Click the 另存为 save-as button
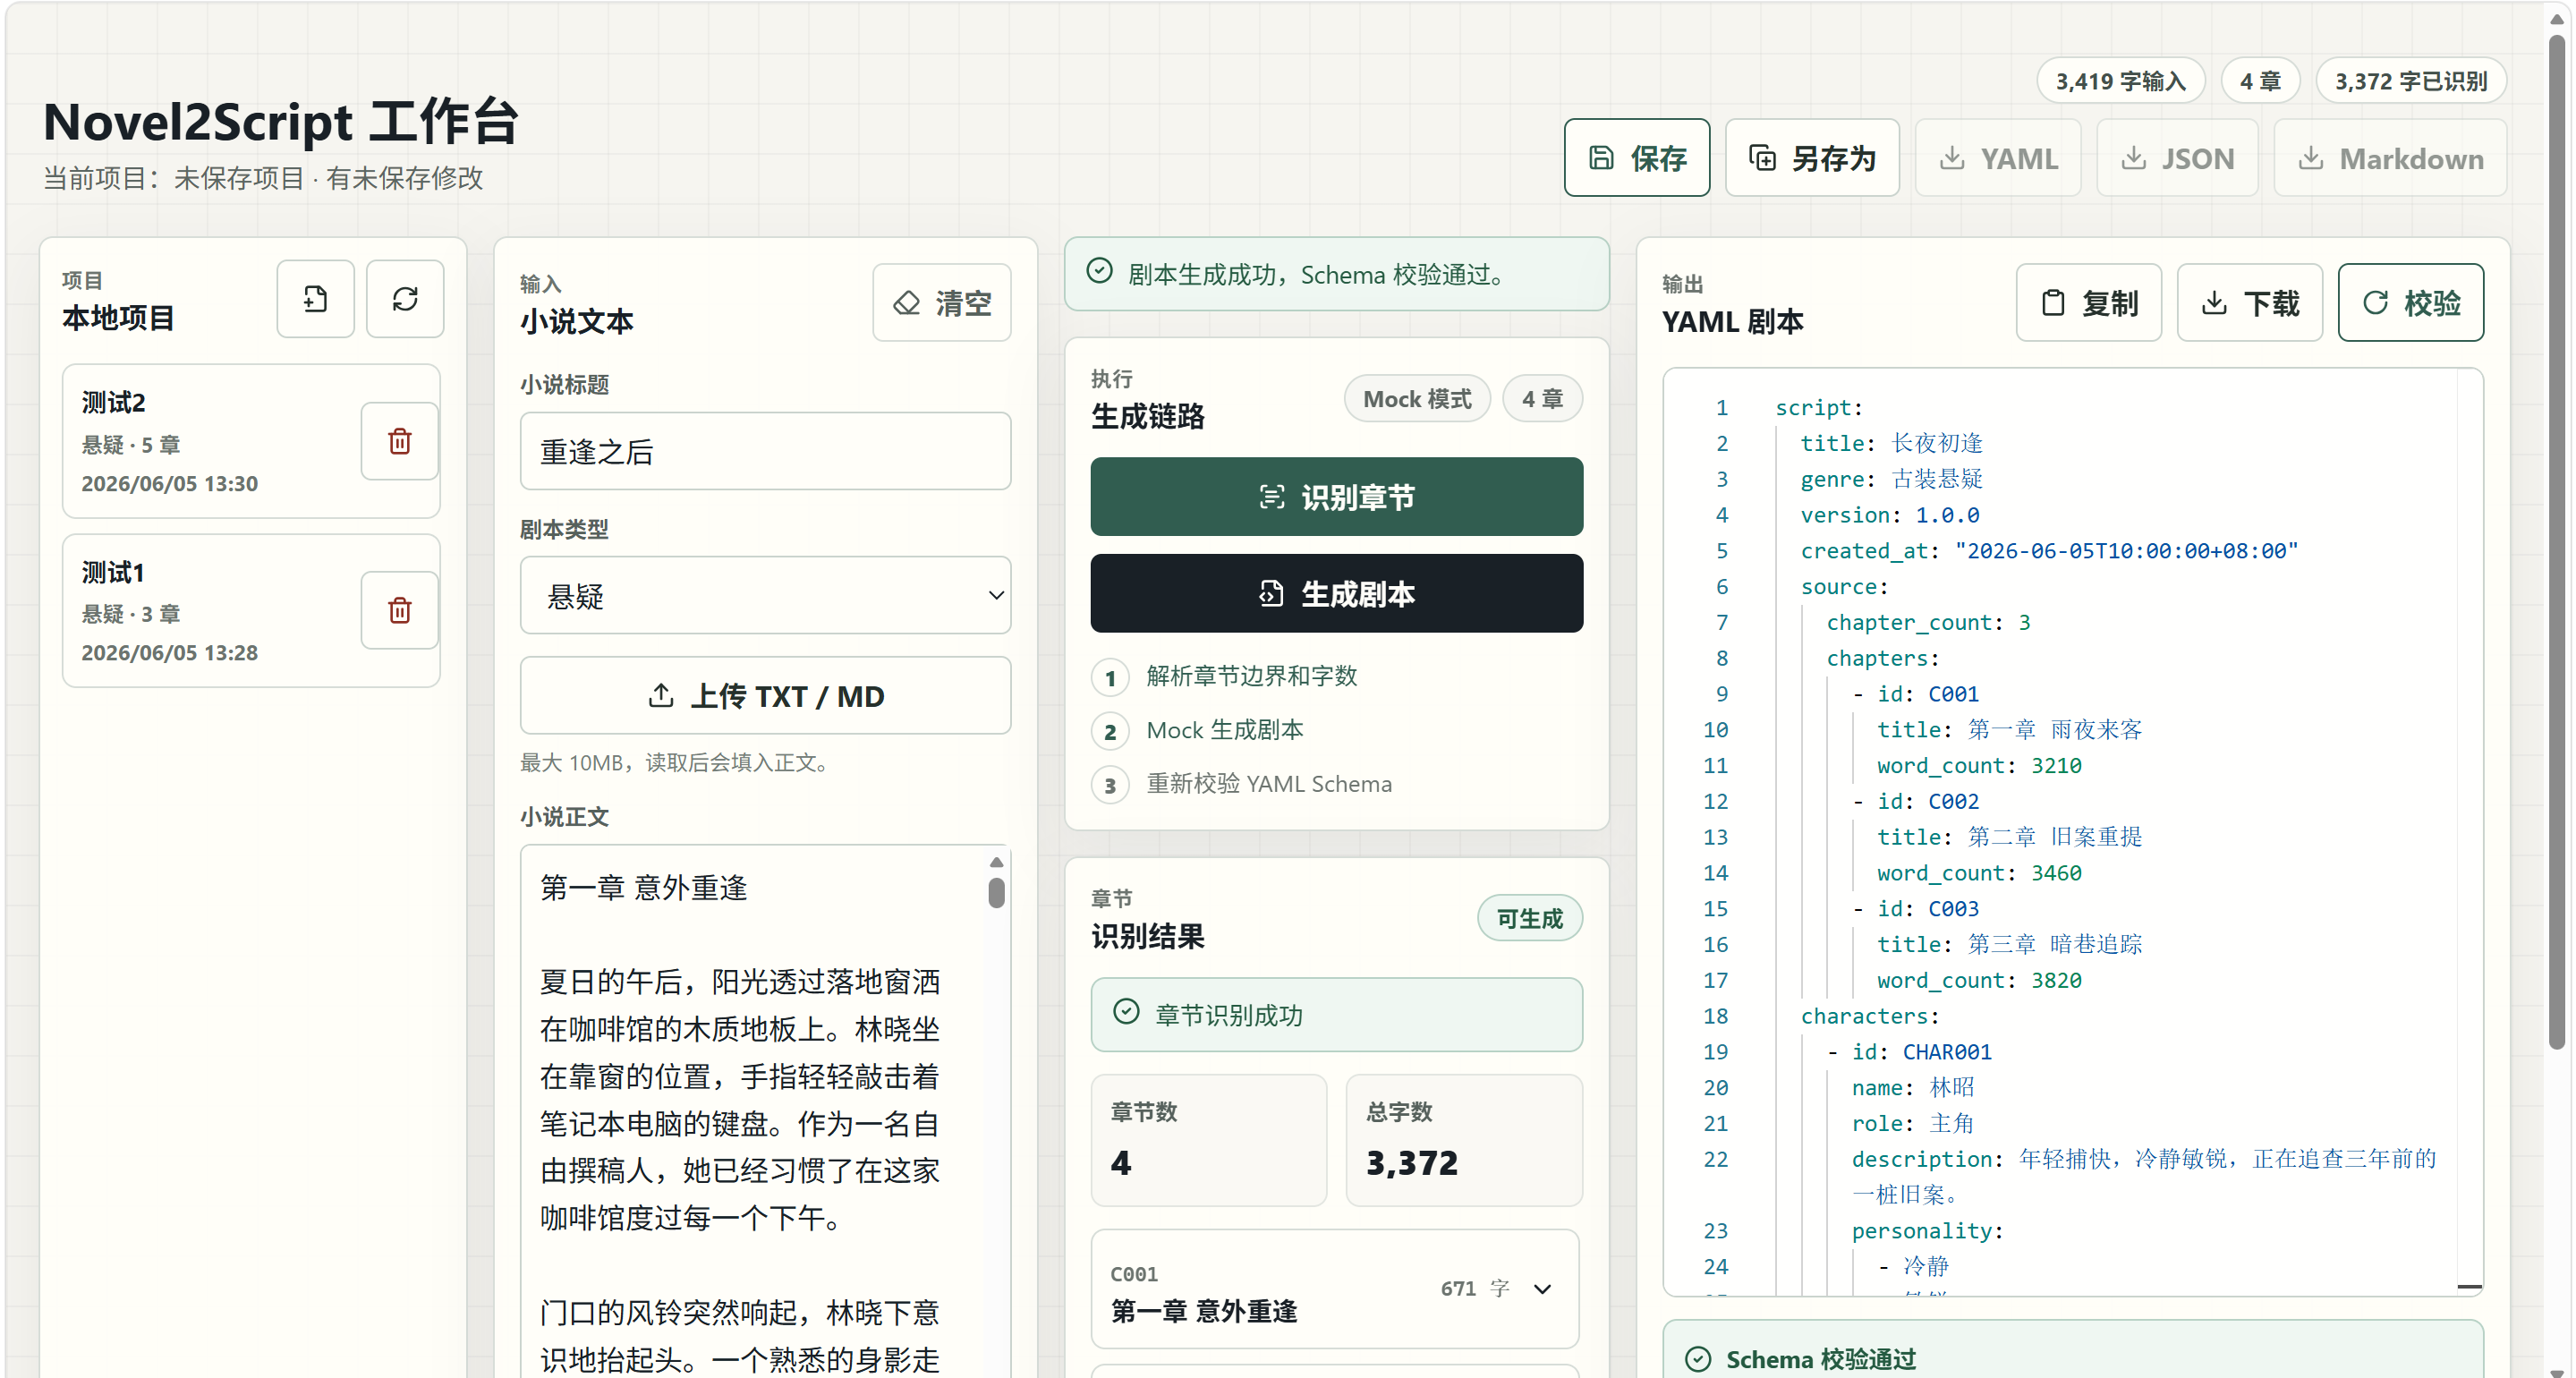This screenshot has height=1378, width=2576. [1812, 158]
